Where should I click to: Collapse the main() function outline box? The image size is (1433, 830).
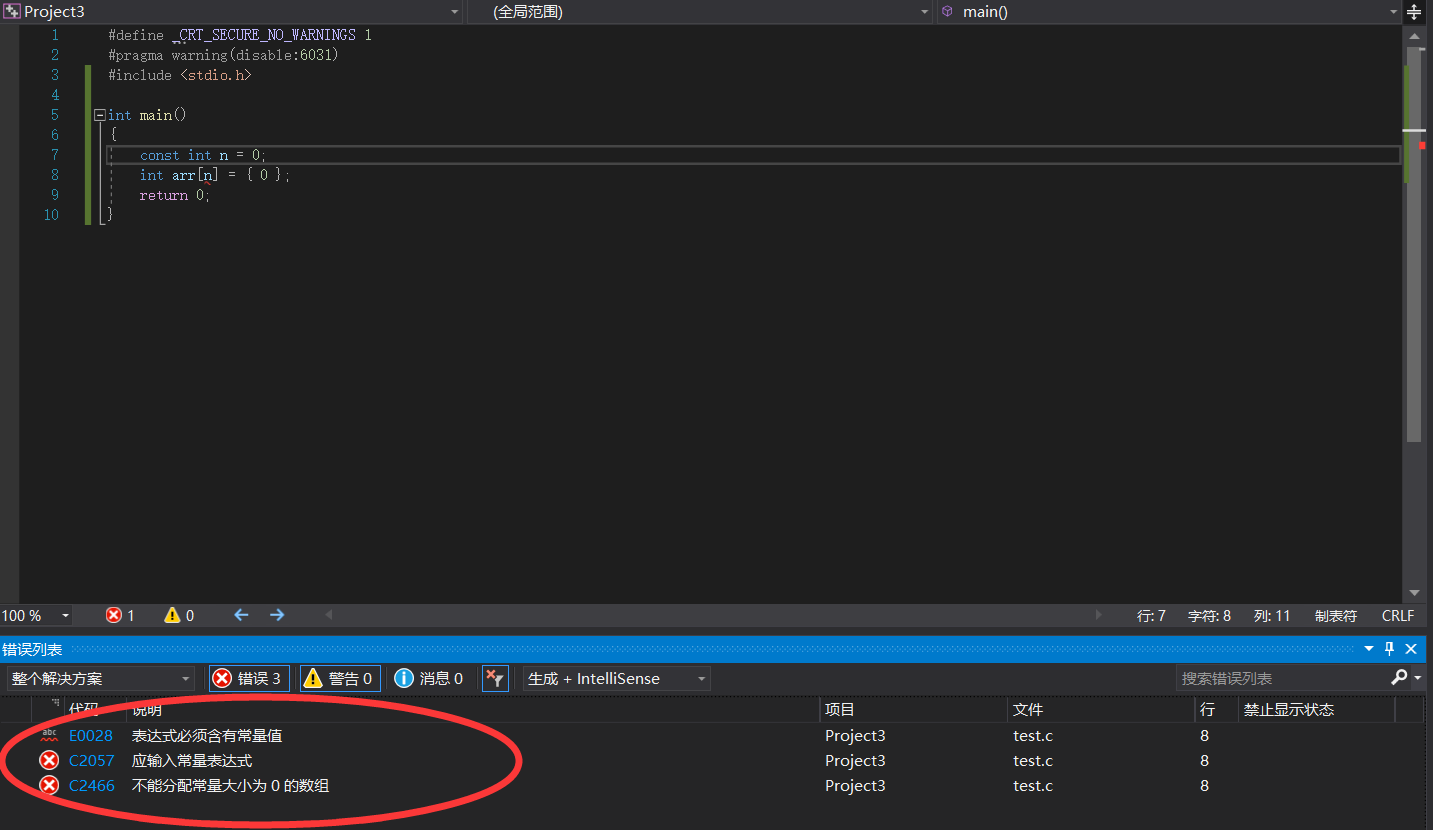pyautogui.click(x=99, y=115)
